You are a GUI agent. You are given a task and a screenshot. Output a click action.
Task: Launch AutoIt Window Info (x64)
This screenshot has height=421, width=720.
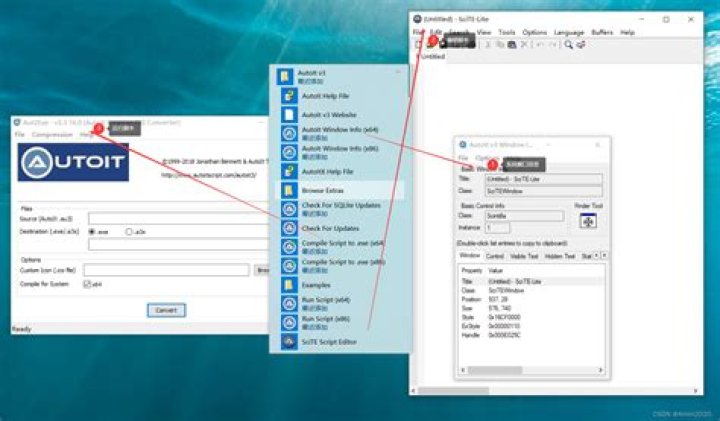[340, 134]
